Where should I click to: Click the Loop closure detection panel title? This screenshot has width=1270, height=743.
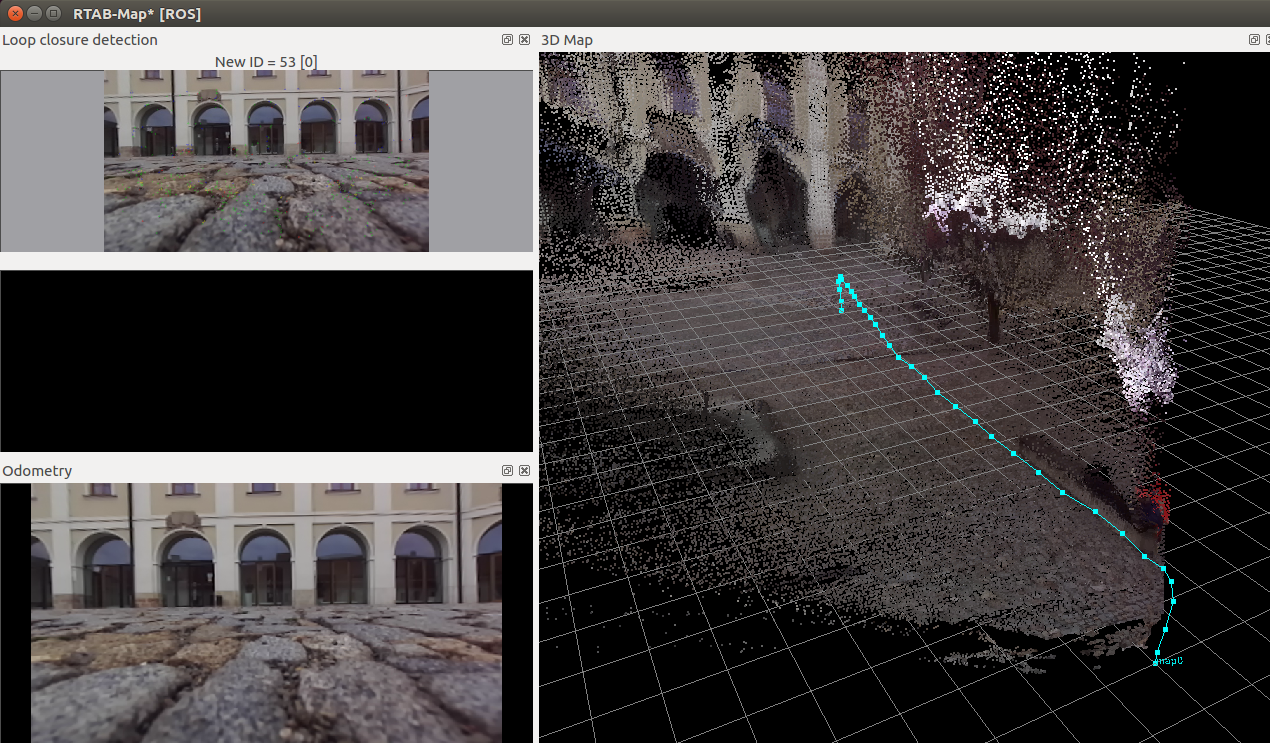point(80,40)
